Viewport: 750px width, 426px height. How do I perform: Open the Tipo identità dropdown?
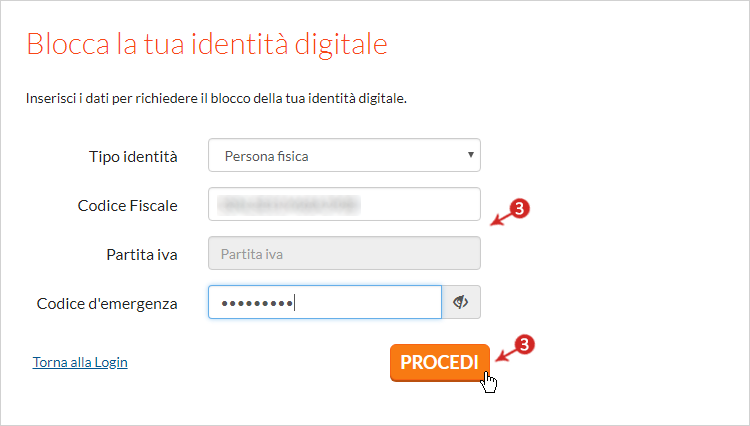tap(344, 155)
